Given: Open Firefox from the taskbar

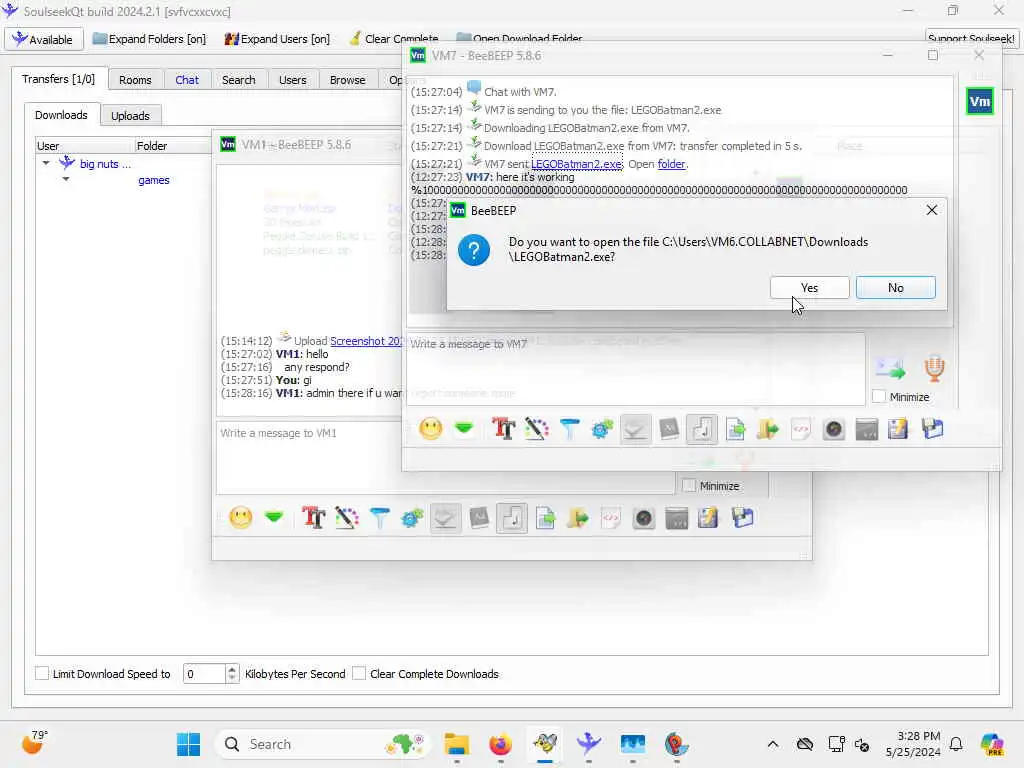Looking at the screenshot, I should (x=500, y=744).
